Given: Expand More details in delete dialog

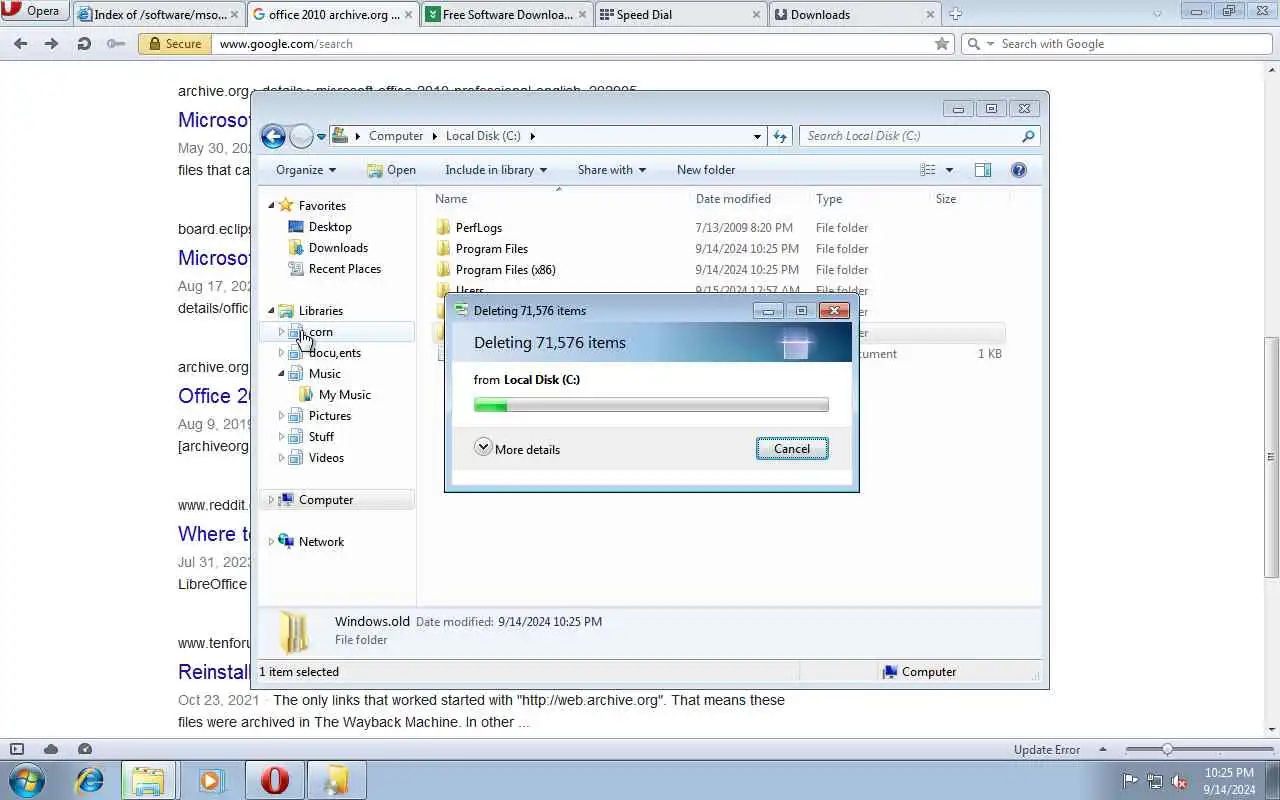Looking at the screenshot, I should (517, 449).
